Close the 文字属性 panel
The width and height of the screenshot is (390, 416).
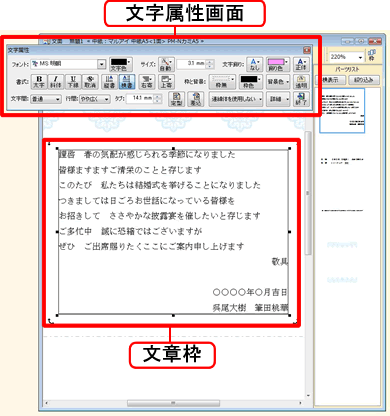point(307,50)
